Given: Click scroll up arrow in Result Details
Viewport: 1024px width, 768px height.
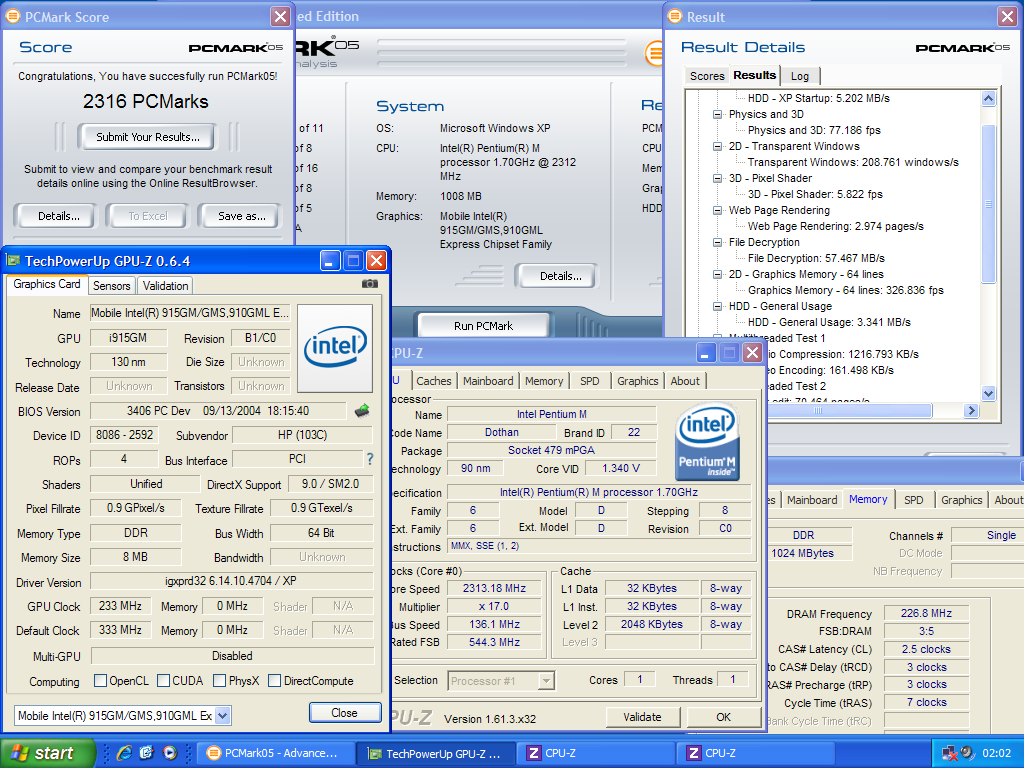Looking at the screenshot, I should pos(988,99).
